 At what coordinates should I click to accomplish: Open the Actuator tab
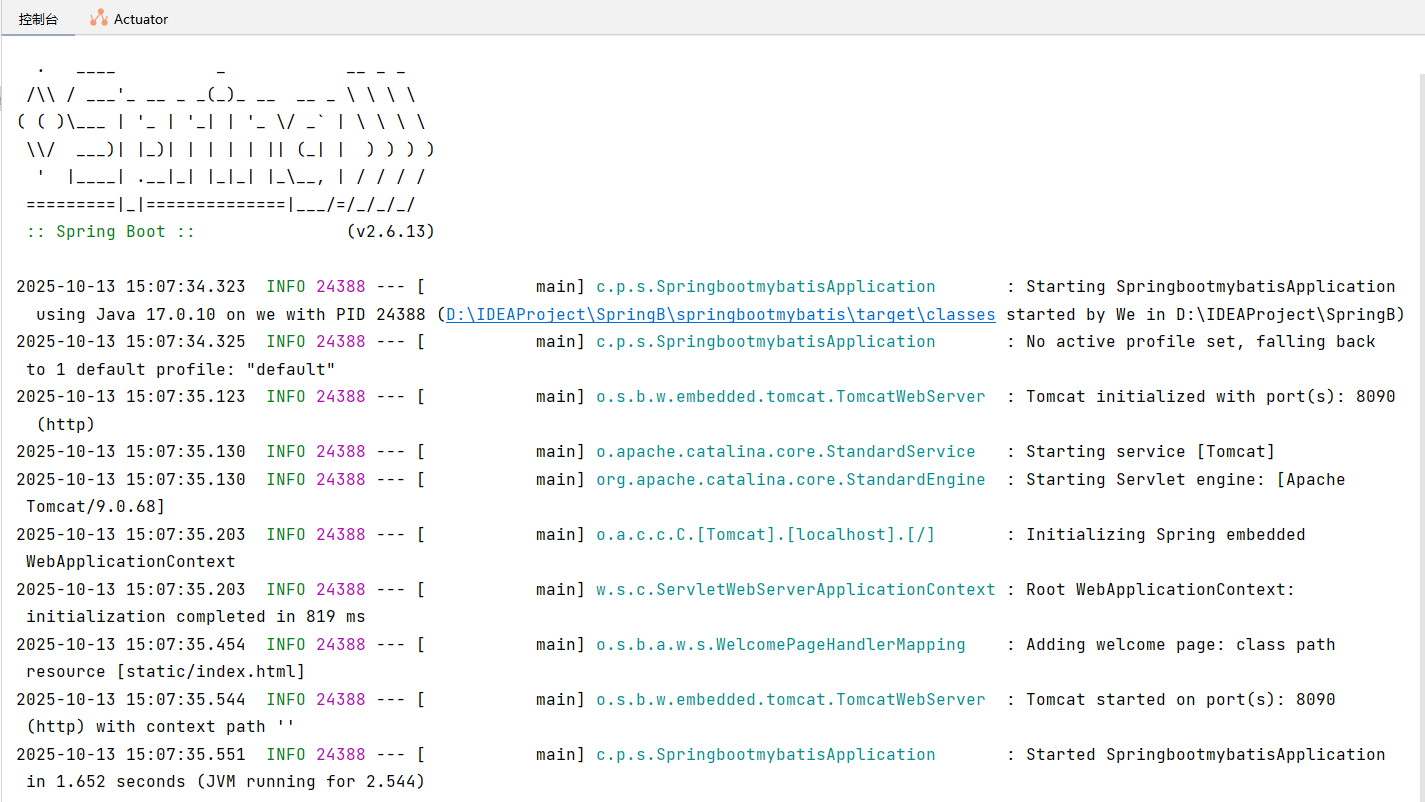tap(129, 19)
